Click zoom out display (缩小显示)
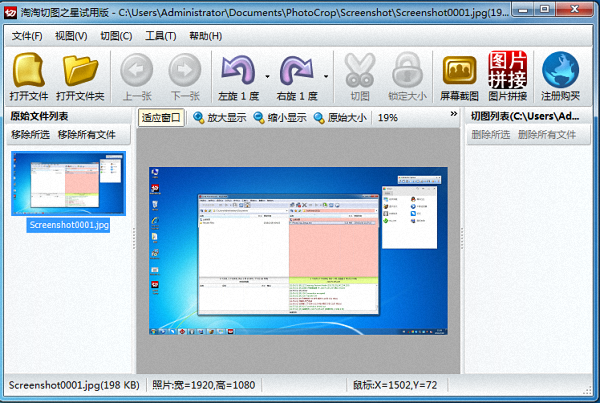600x403 pixels. [280, 117]
